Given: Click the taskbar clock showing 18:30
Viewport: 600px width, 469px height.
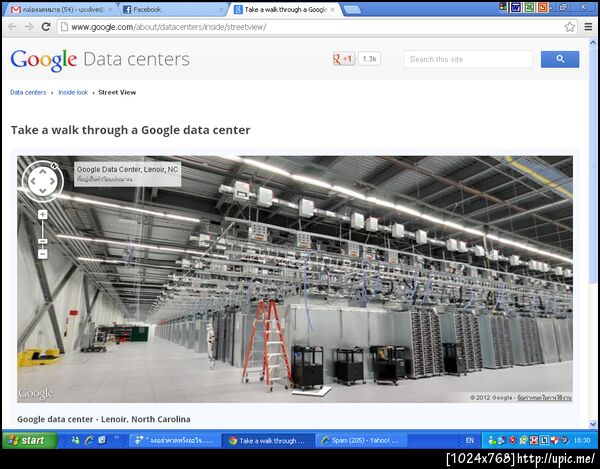Looking at the screenshot, I should point(581,441).
